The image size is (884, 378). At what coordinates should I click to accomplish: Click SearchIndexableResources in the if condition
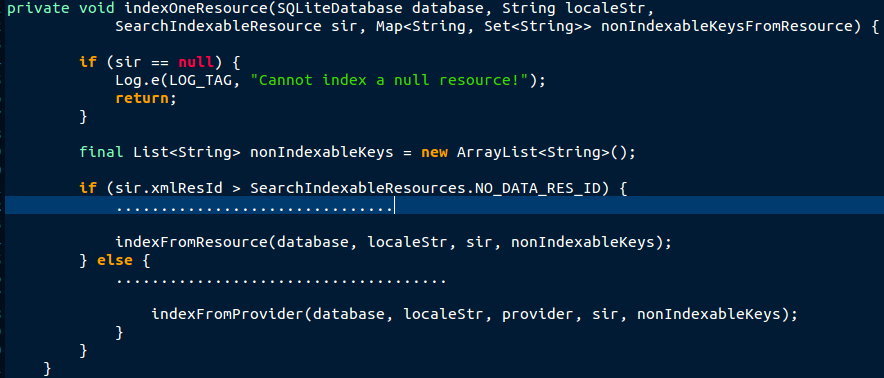pos(358,188)
